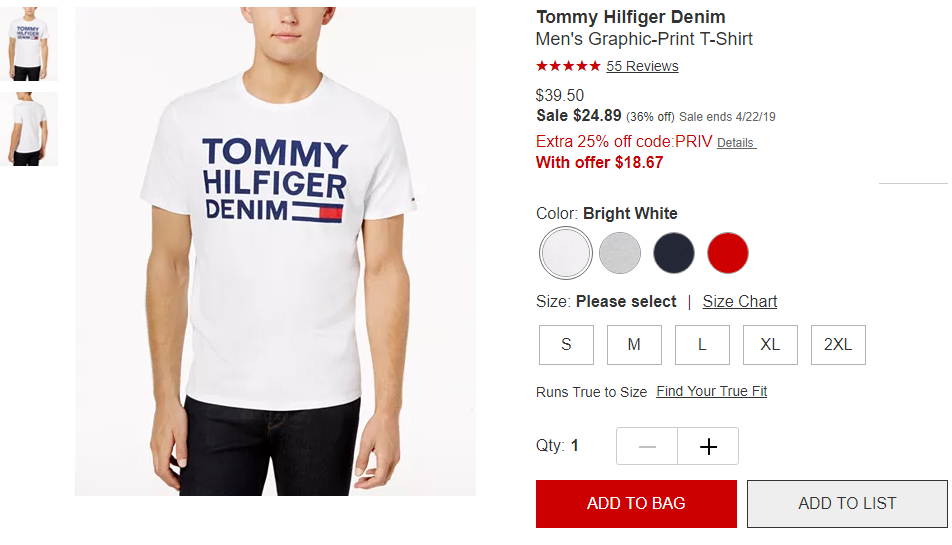
Task: Pick size XL
Action: (770, 345)
